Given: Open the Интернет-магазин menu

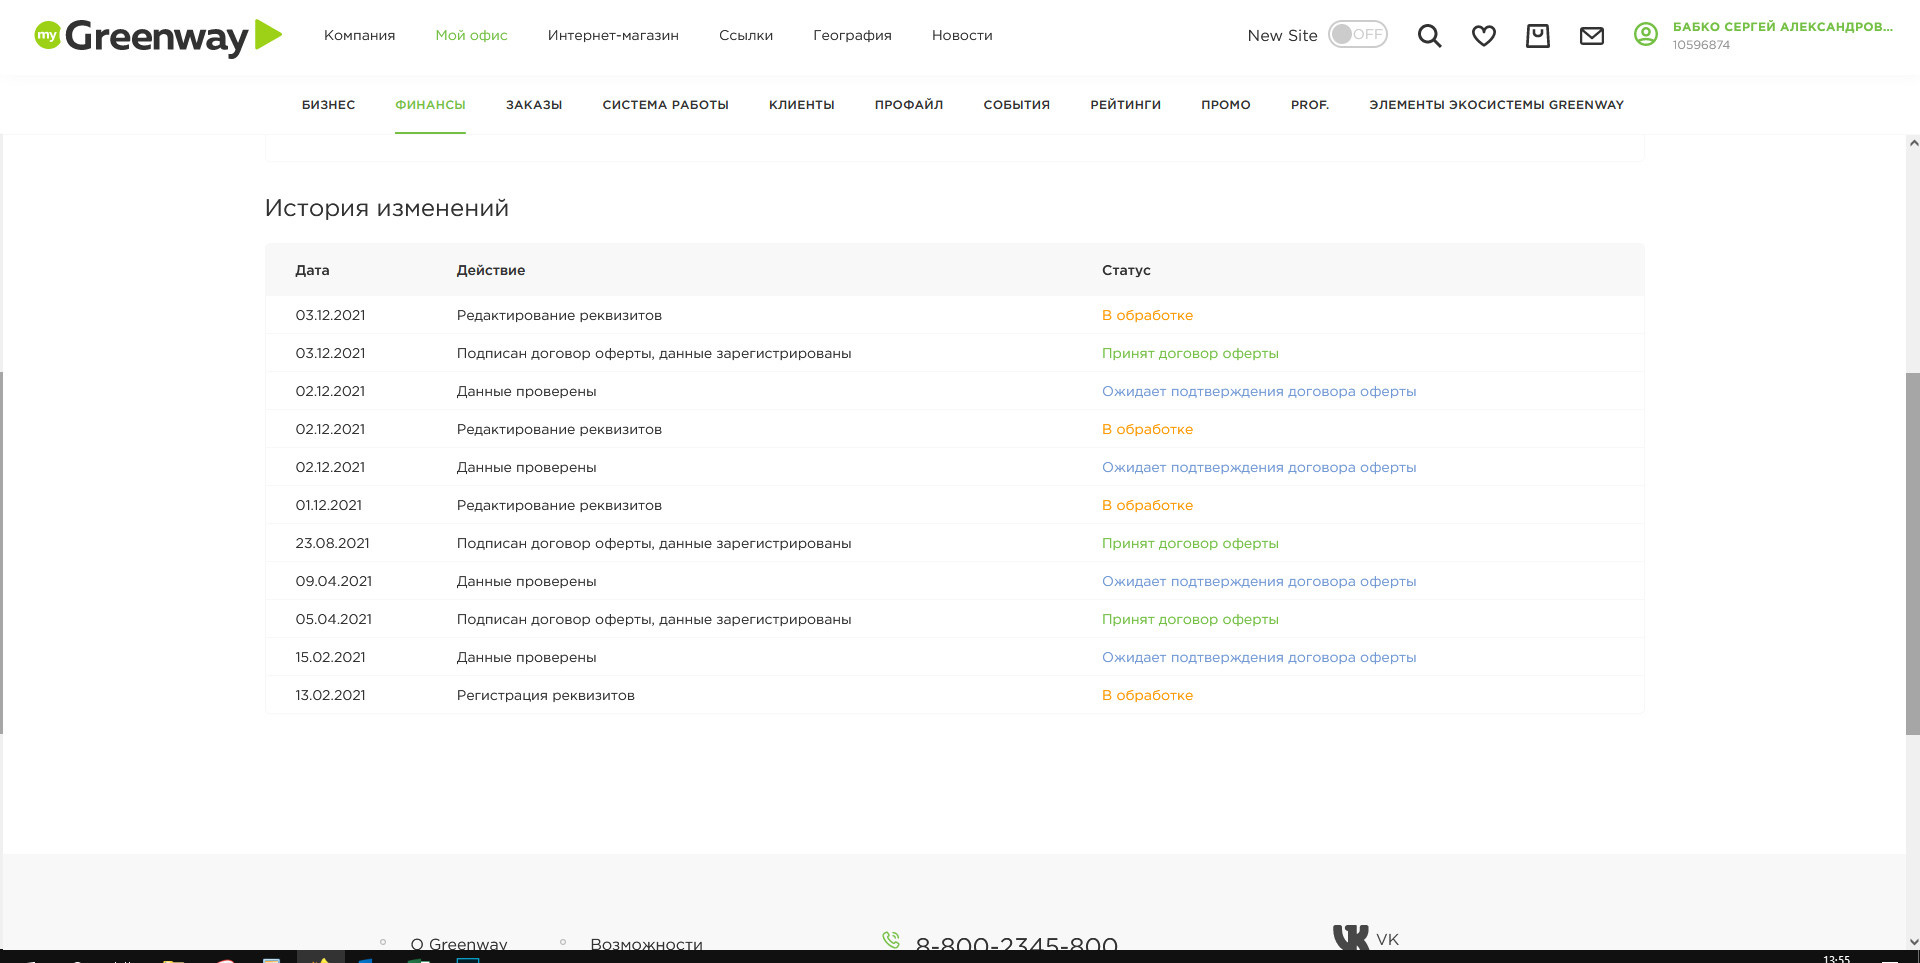Looking at the screenshot, I should (x=613, y=35).
